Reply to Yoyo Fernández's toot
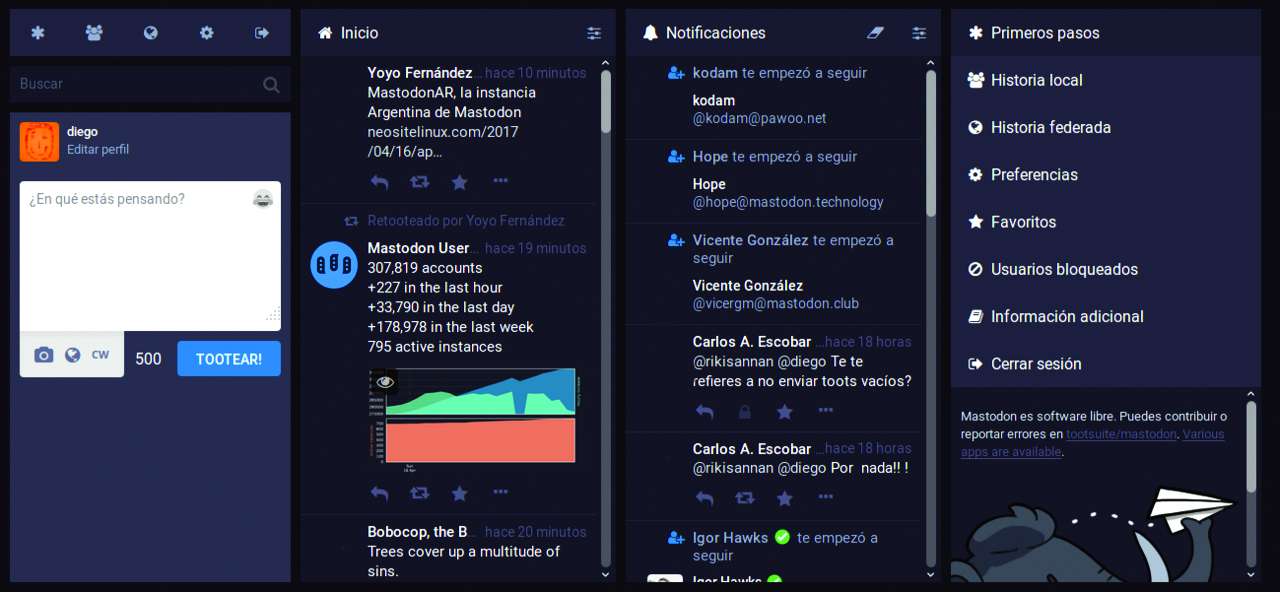Viewport: 1280px width, 592px height. point(379,181)
